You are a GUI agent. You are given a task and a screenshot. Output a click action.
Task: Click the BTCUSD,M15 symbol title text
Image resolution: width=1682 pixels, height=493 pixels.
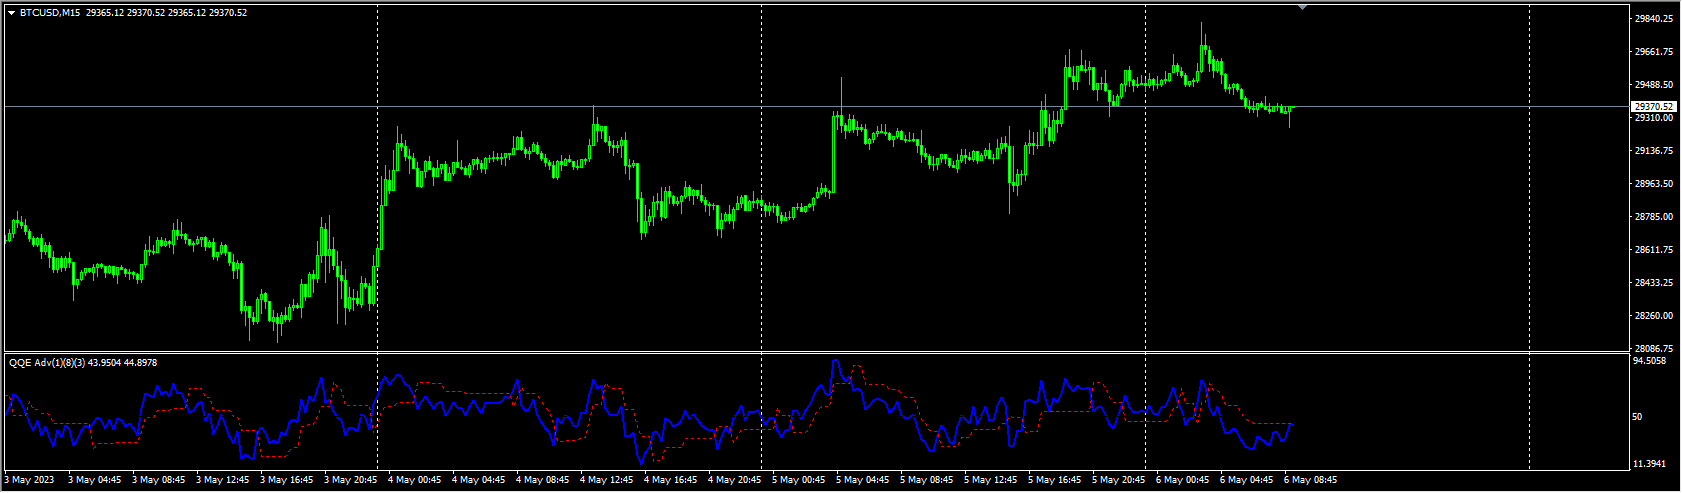click(x=50, y=13)
